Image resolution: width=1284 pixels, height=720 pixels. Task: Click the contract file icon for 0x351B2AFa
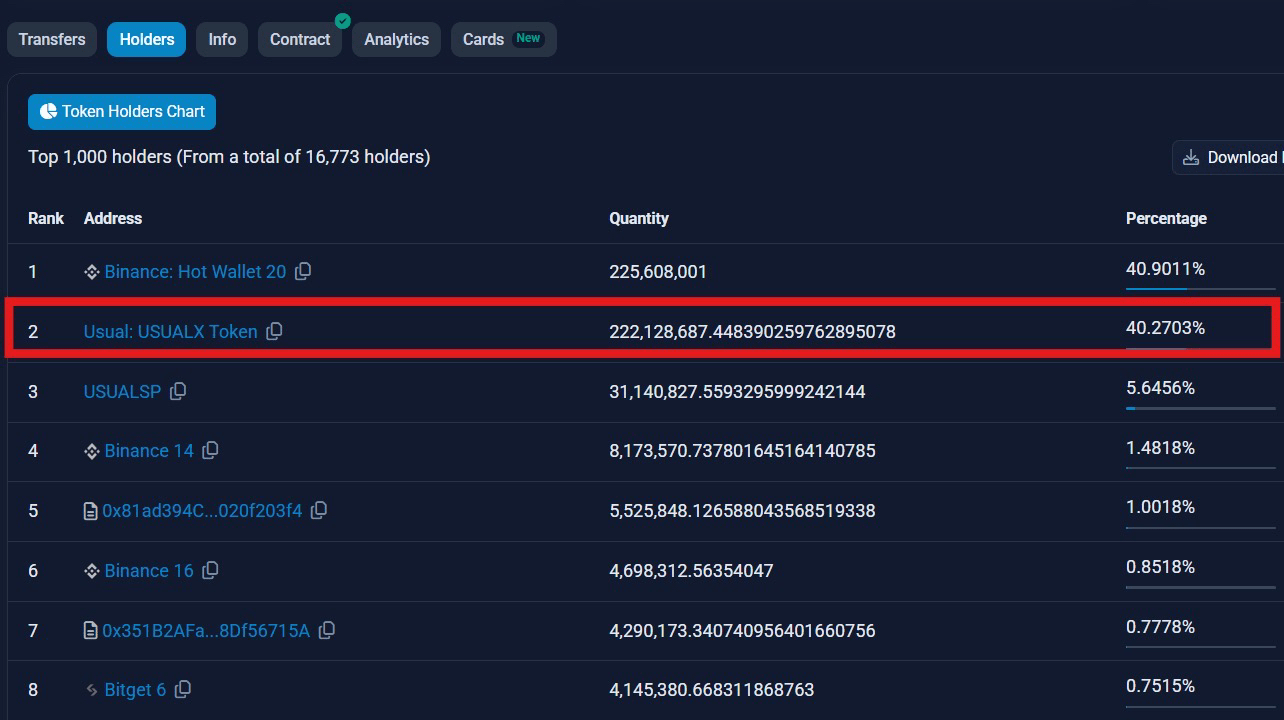(x=91, y=631)
